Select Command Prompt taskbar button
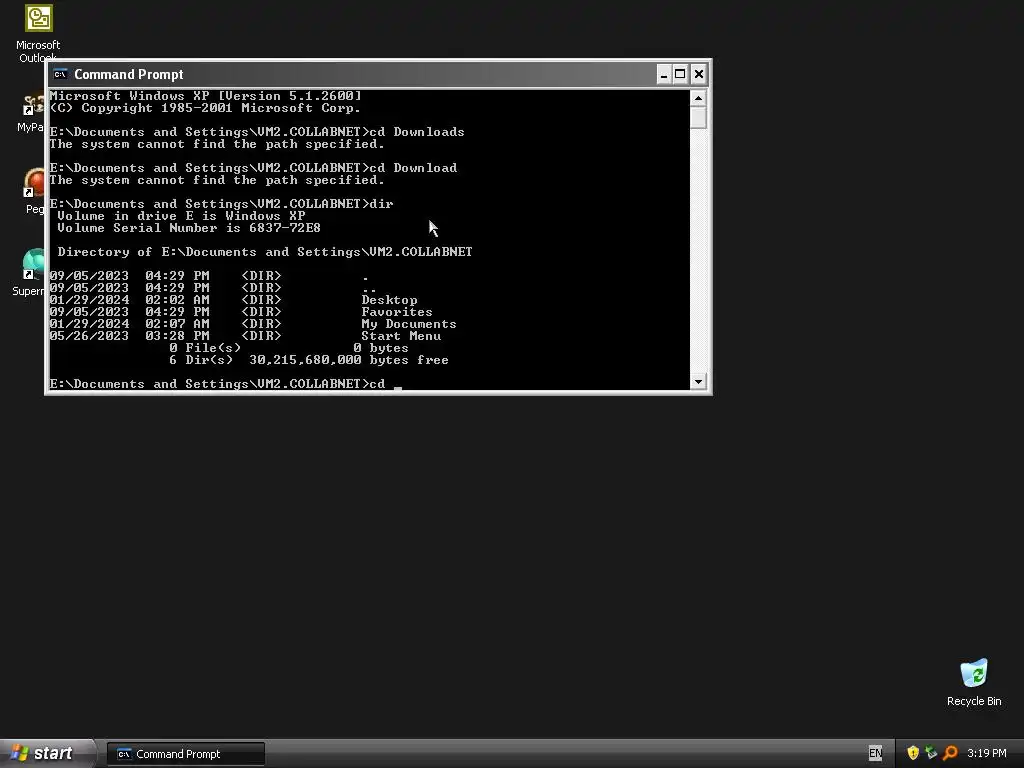Viewport: 1024px width, 768px height. click(186, 754)
